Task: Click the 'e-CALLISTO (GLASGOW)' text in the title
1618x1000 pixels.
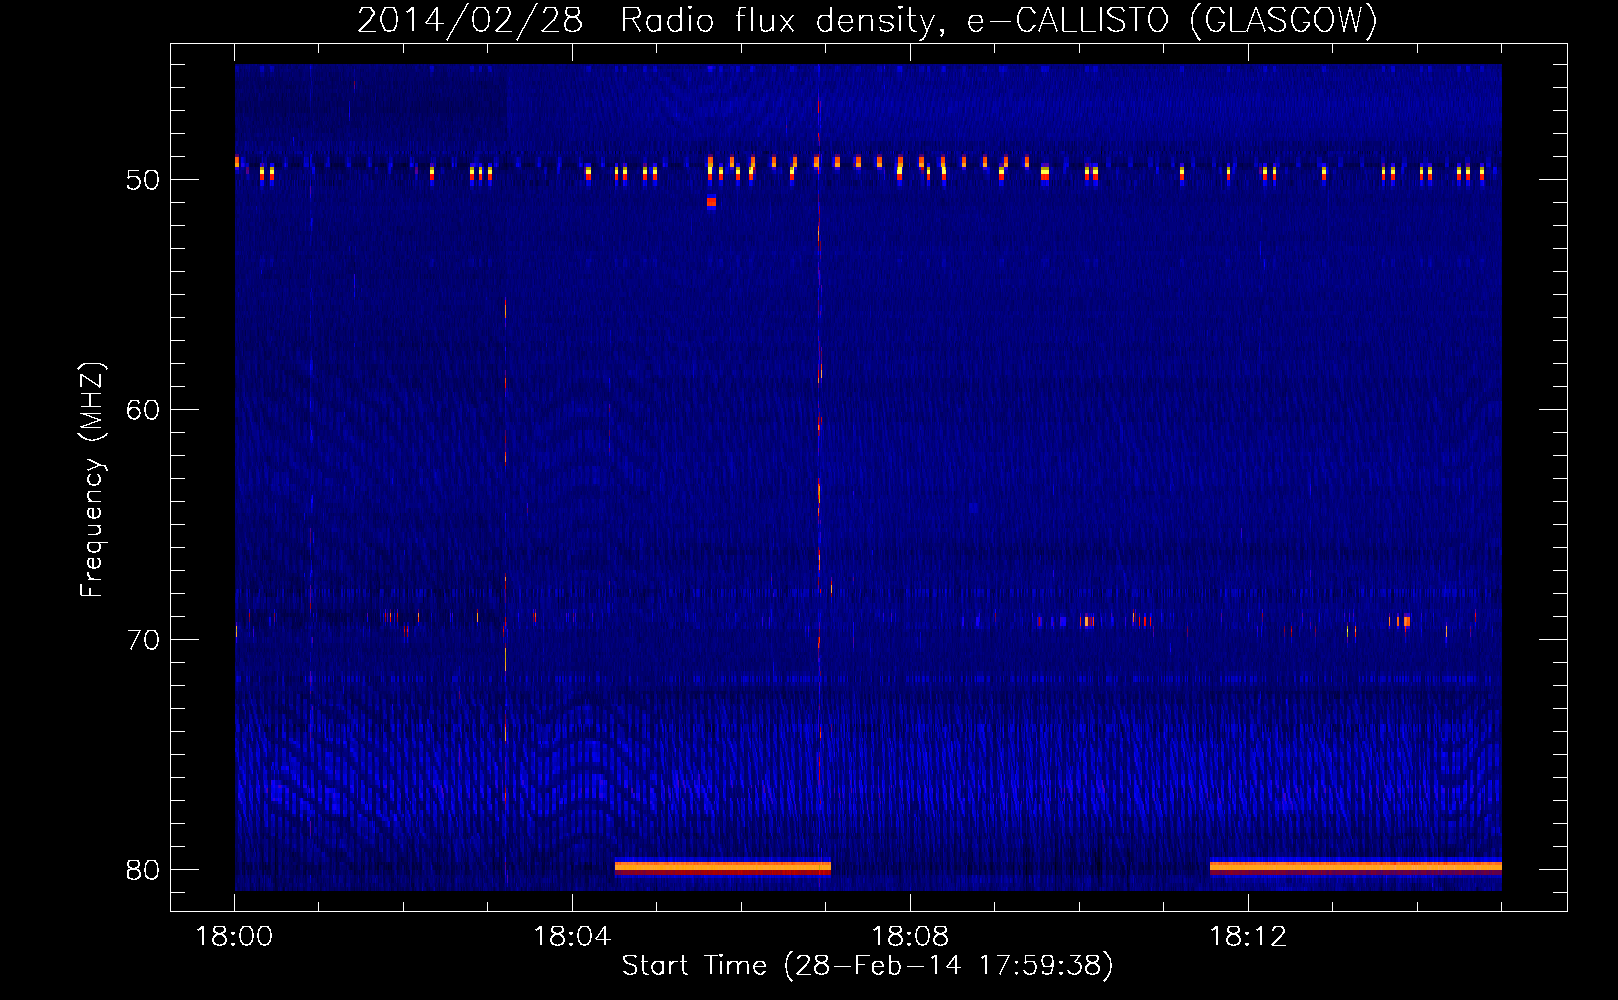Action: tap(1173, 20)
